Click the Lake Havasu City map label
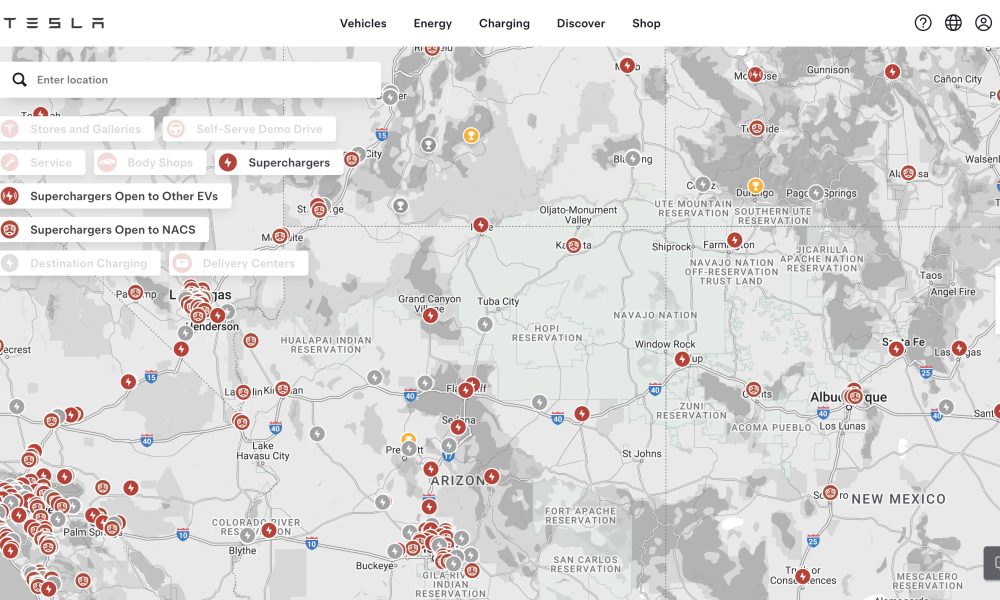The image size is (1000, 600). (263, 451)
